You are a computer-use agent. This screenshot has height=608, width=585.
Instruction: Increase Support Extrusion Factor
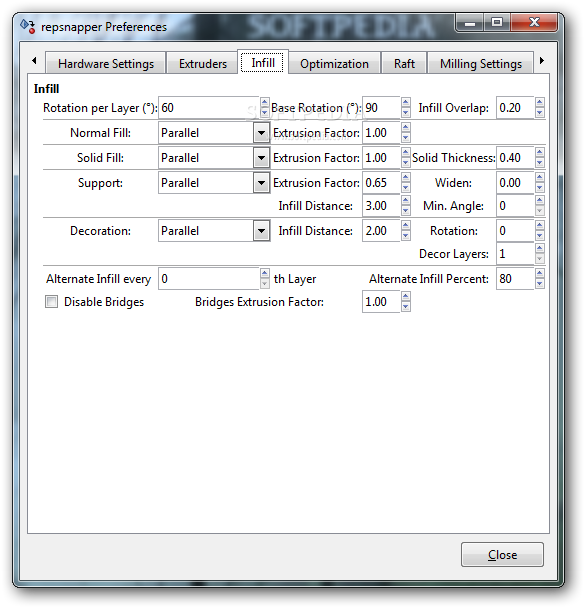406,177
